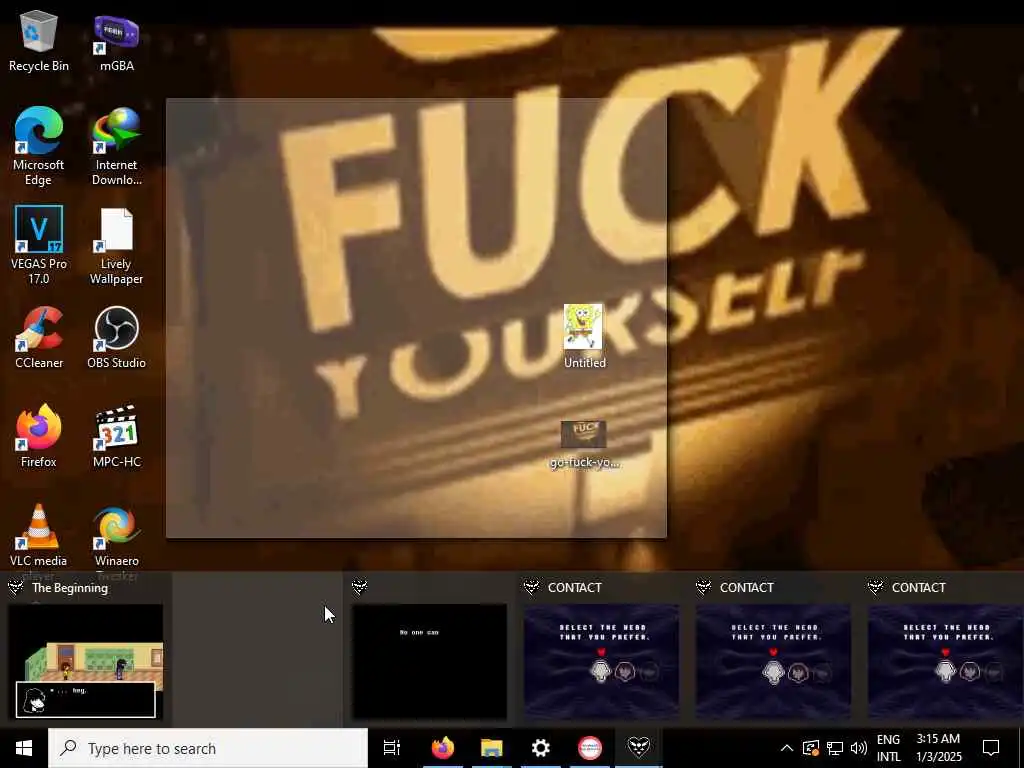Switch to Firefox in the taskbar
The height and width of the screenshot is (768, 1024).
pos(443,748)
